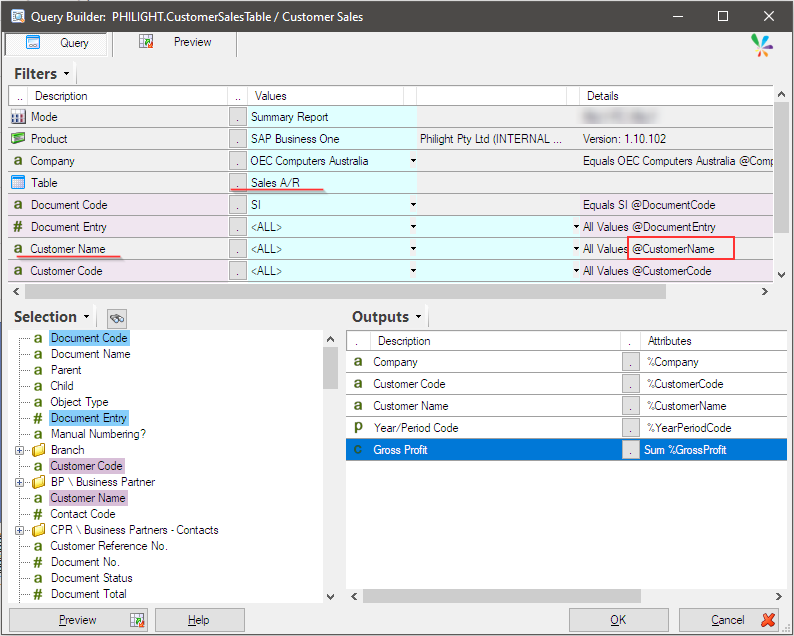The height and width of the screenshot is (636, 794).
Task: Select Document Name in the selection tree
Action: [x=90, y=354]
